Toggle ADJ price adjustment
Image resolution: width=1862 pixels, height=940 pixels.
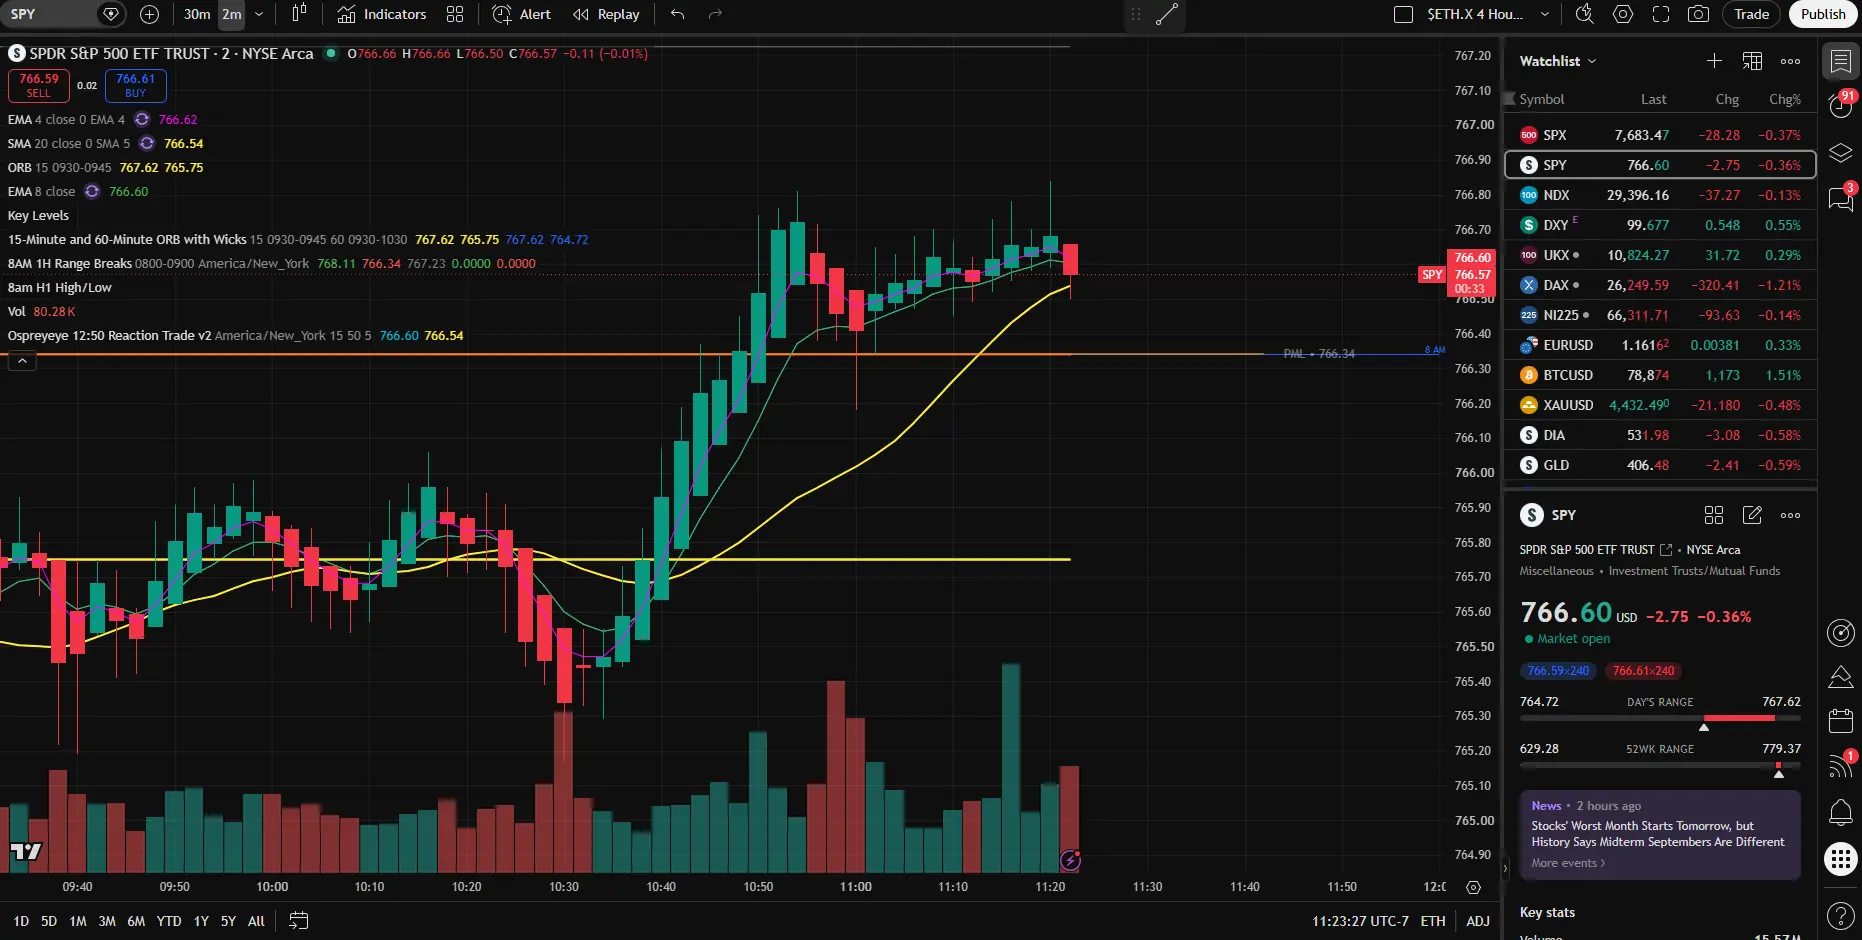pos(1478,921)
